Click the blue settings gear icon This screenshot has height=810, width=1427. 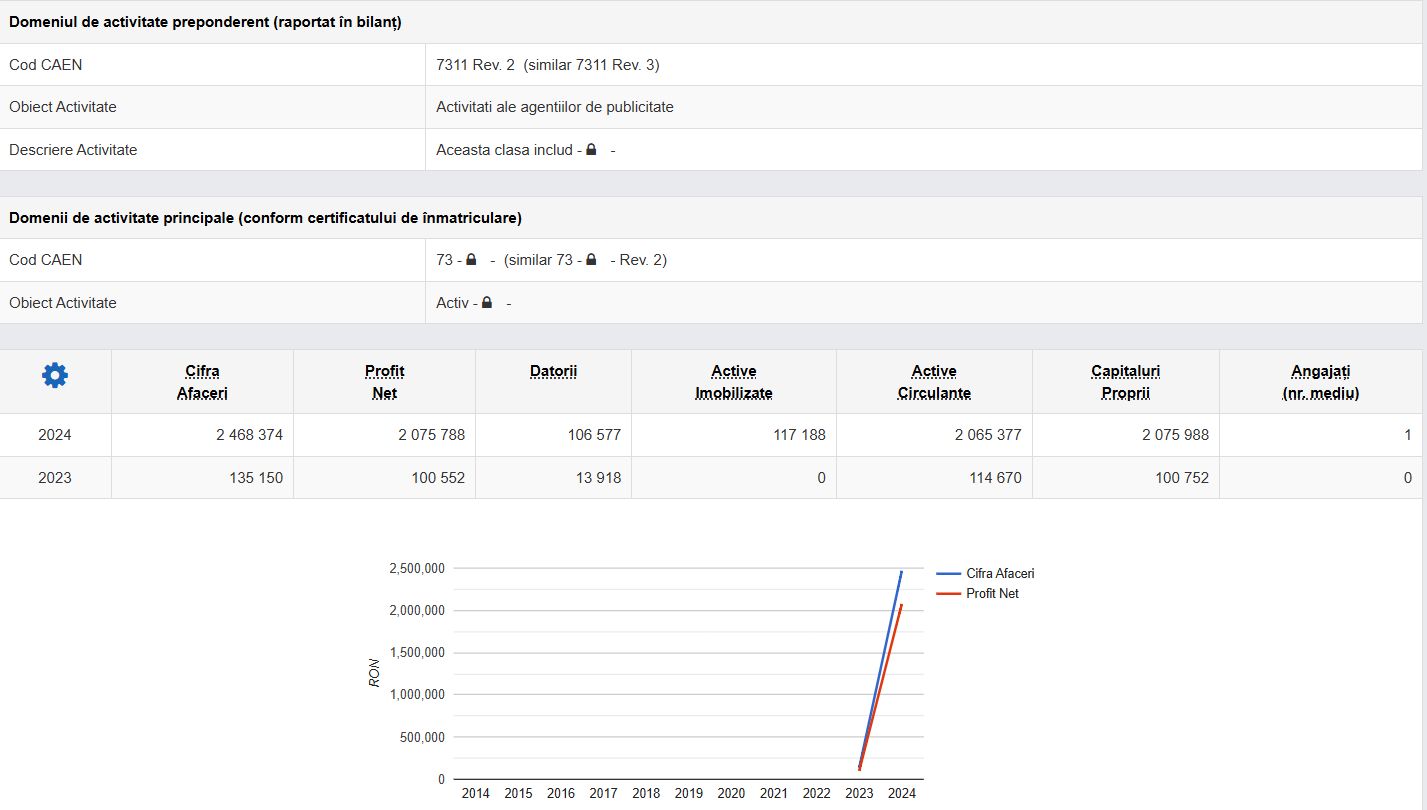point(55,376)
